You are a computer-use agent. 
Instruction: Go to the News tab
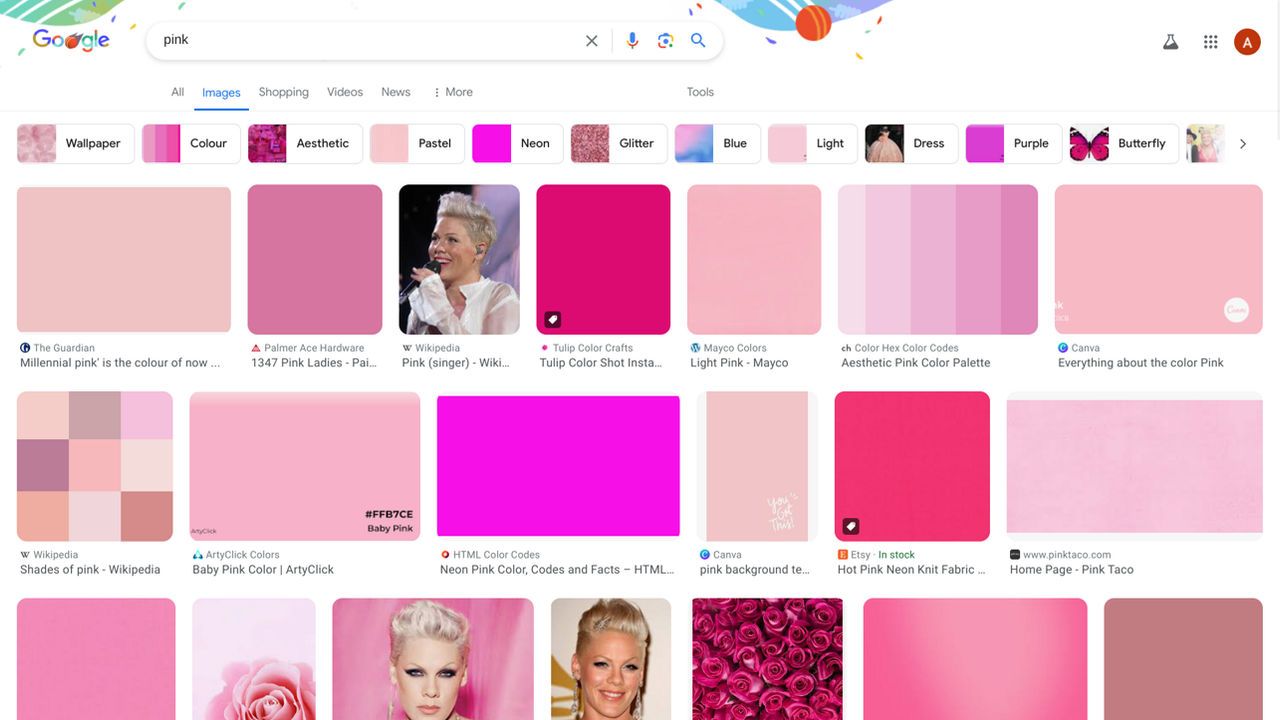[x=396, y=92]
